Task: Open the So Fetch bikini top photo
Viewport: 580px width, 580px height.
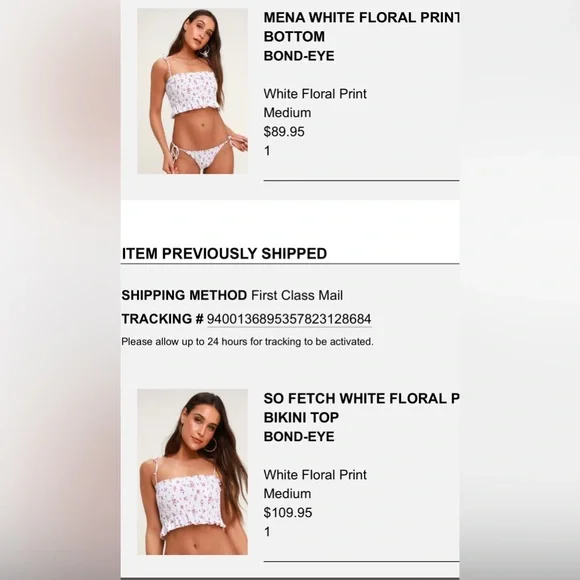Action: [192, 472]
